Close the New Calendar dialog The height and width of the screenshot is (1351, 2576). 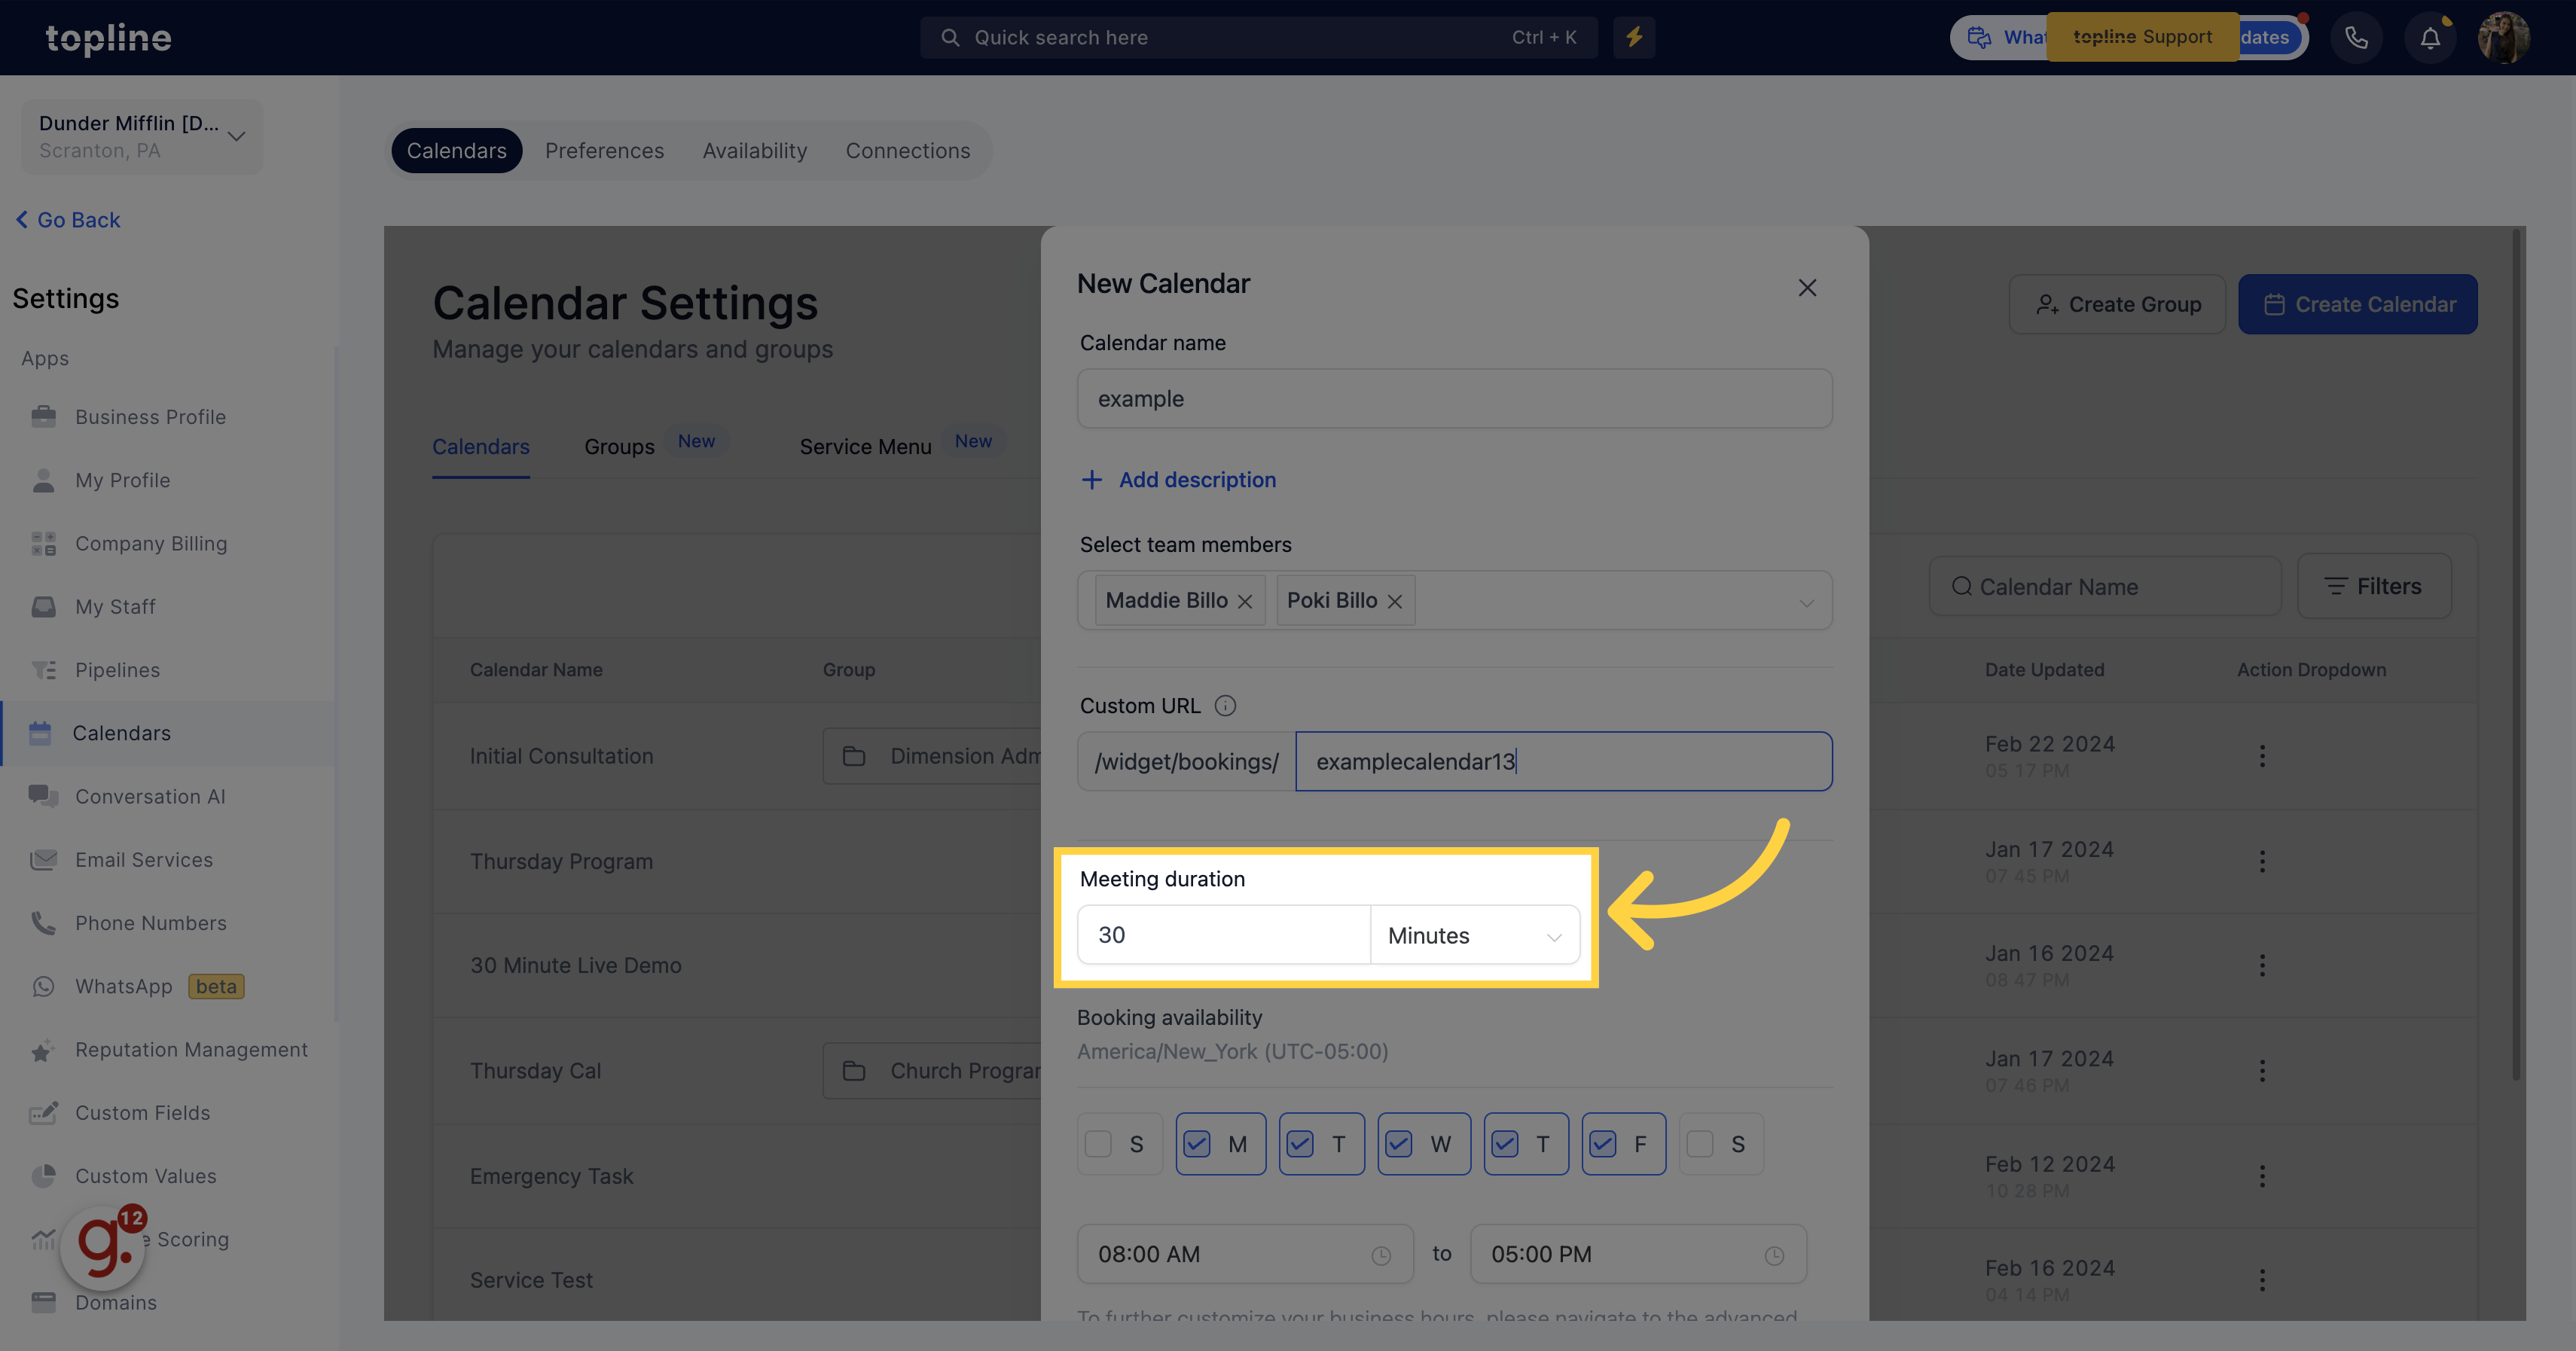[x=1807, y=288]
